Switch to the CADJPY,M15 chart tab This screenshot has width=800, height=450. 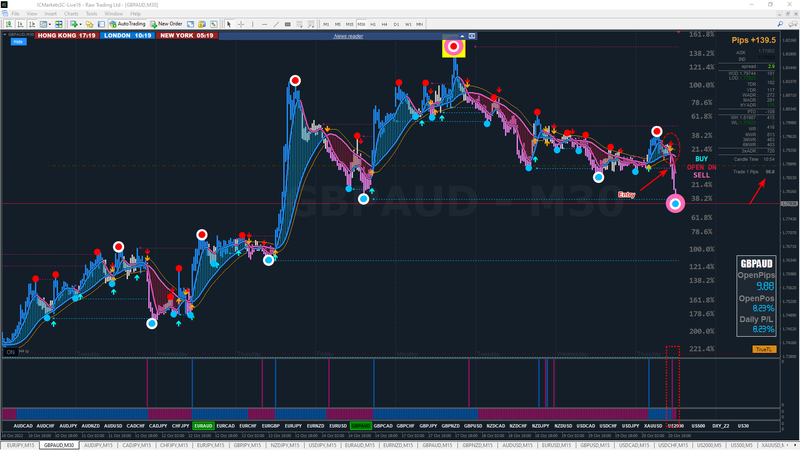point(137,445)
